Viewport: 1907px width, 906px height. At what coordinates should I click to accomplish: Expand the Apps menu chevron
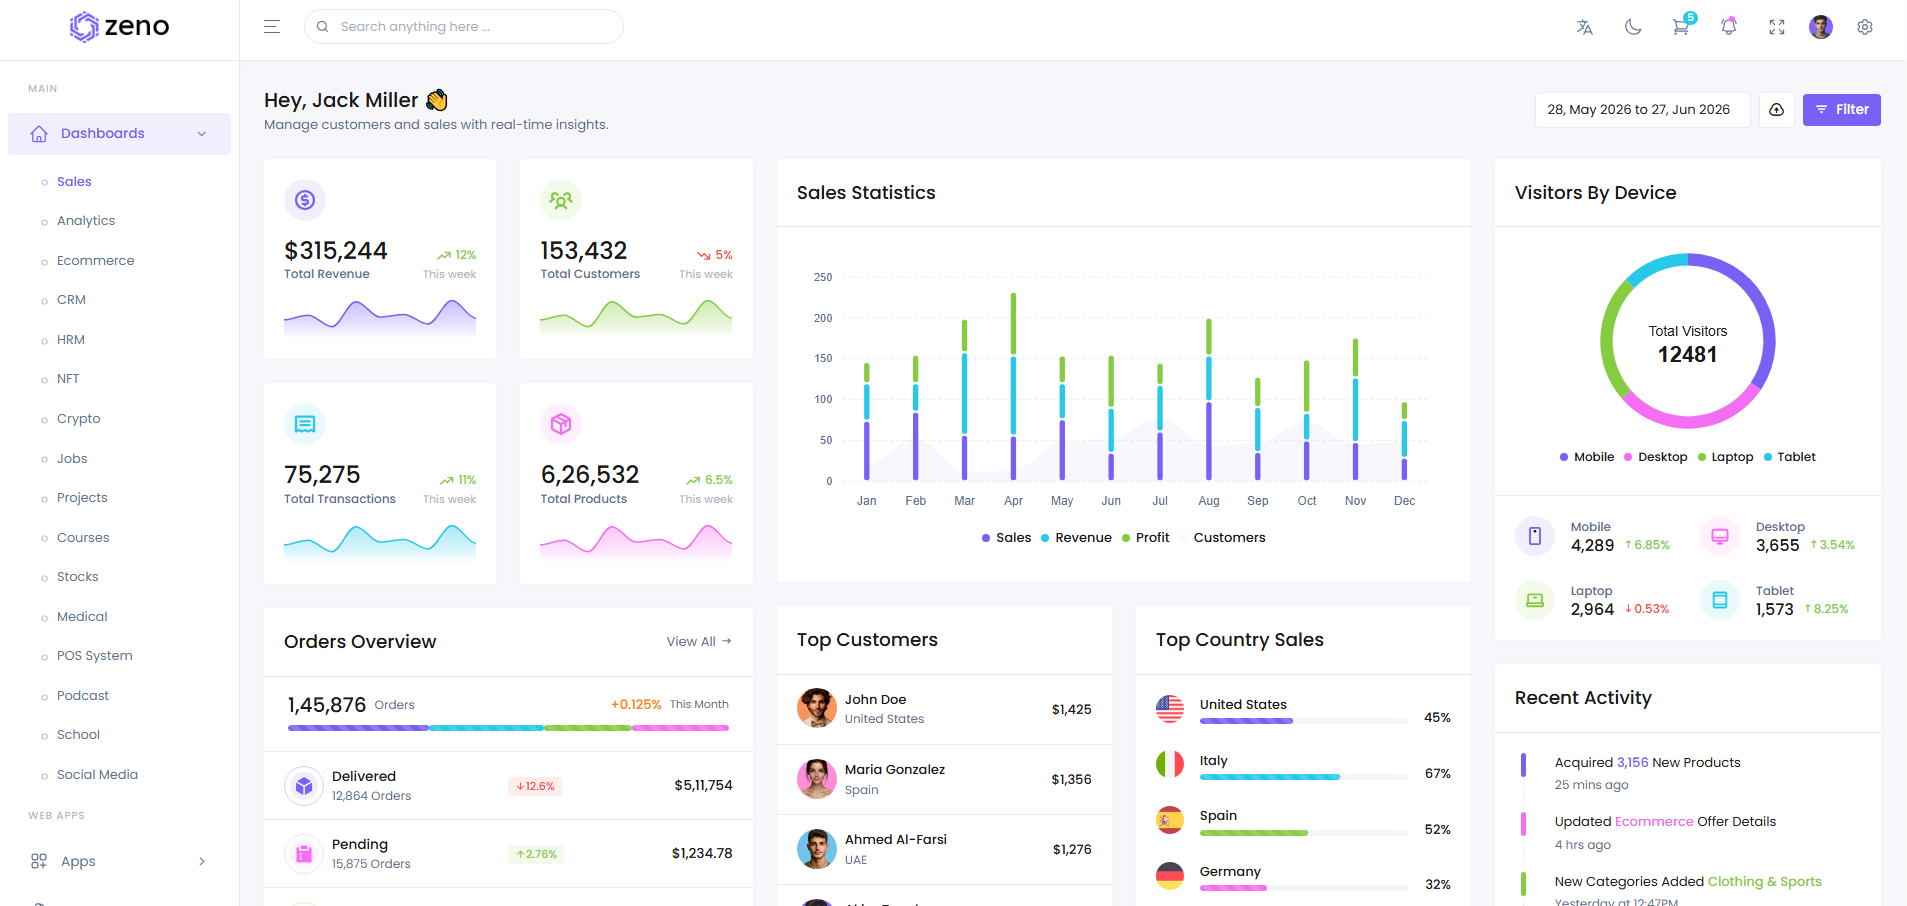(x=202, y=861)
